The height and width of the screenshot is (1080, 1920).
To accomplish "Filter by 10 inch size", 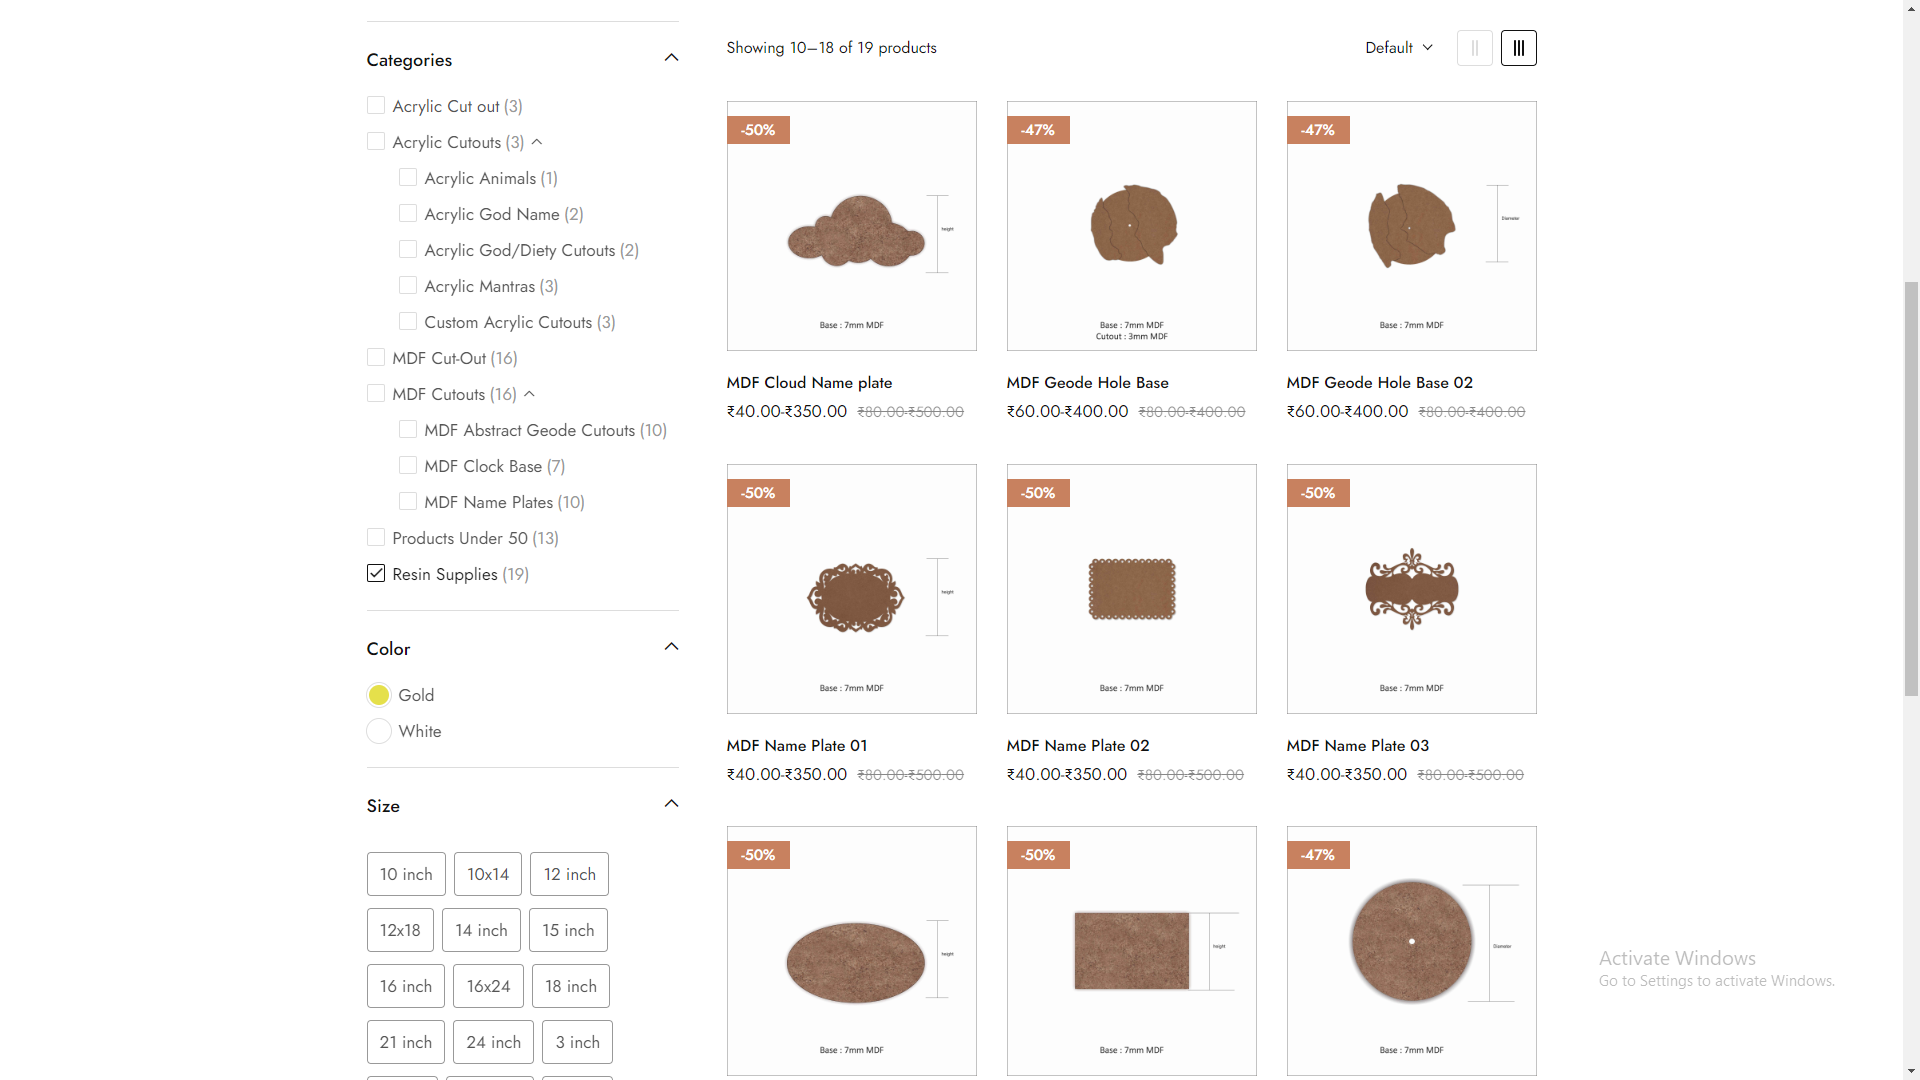I will pyautogui.click(x=406, y=874).
